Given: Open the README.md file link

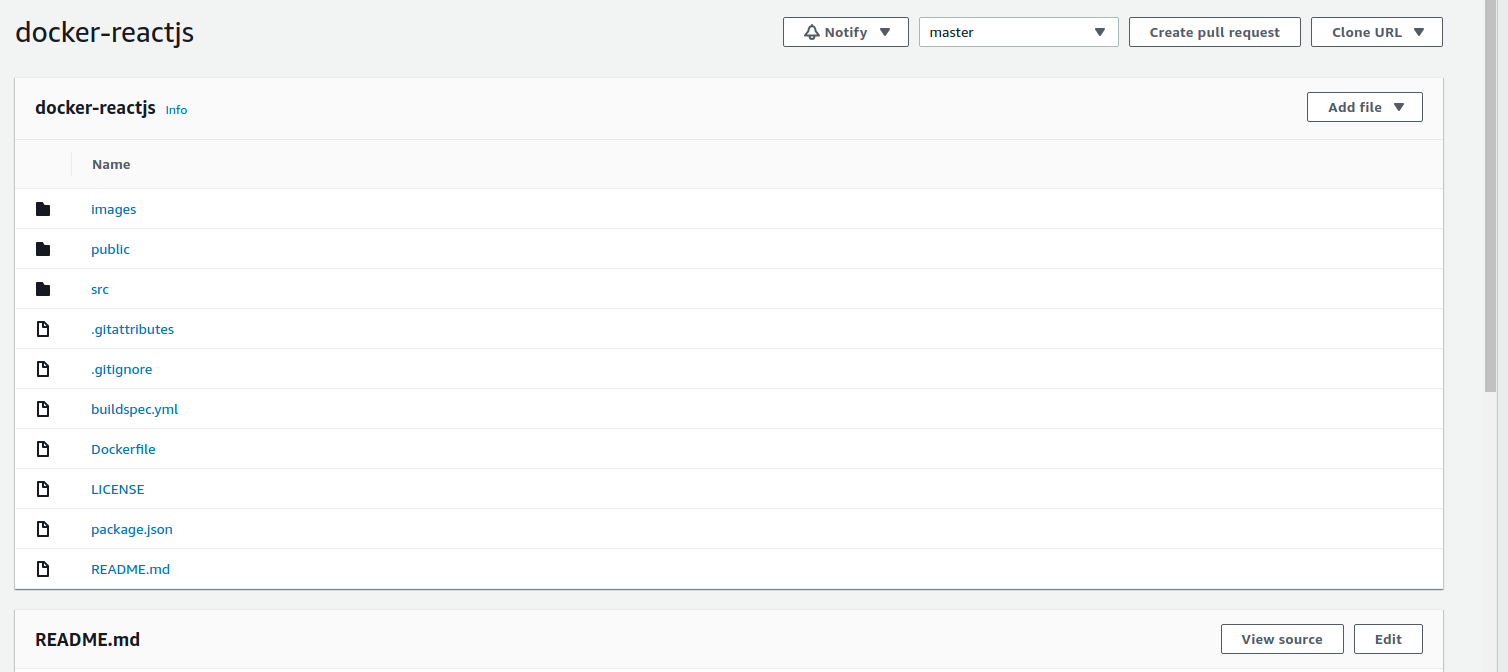Looking at the screenshot, I should point(130,569).
